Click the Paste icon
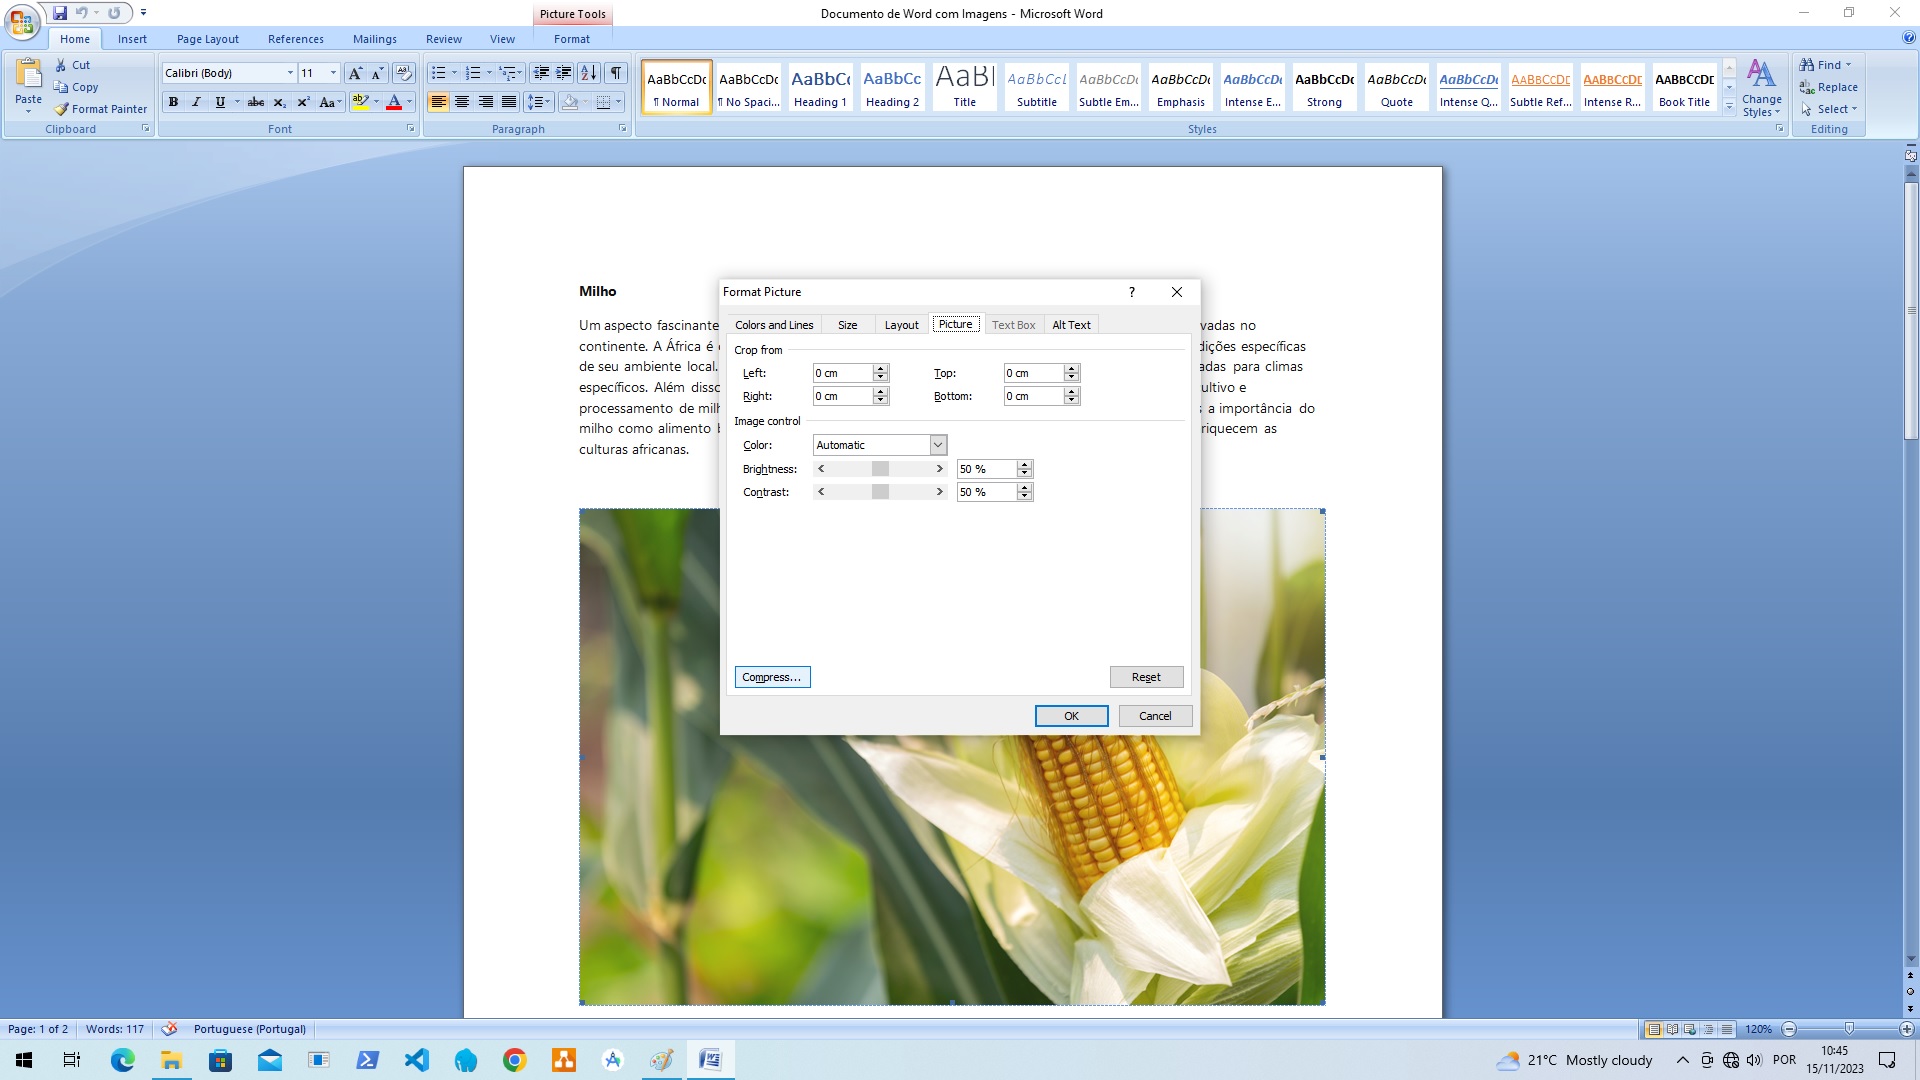The width and height of the screenshot is (1920, 1080). point(29,75)
